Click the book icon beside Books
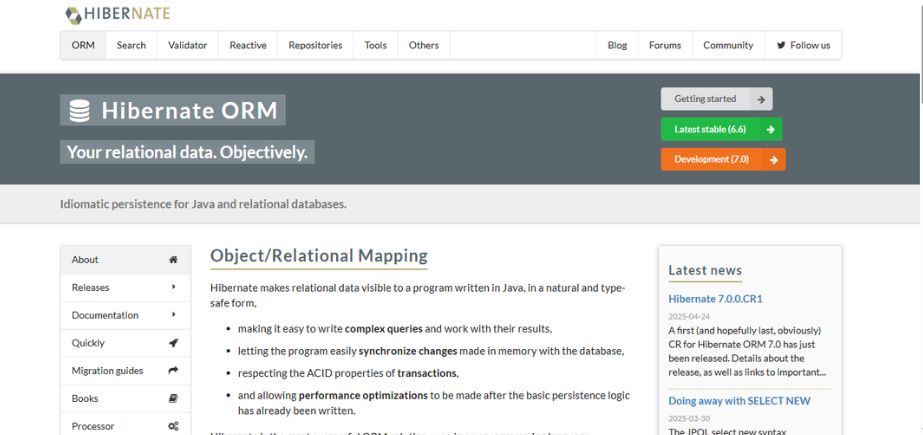 click(x=173, y=399)
